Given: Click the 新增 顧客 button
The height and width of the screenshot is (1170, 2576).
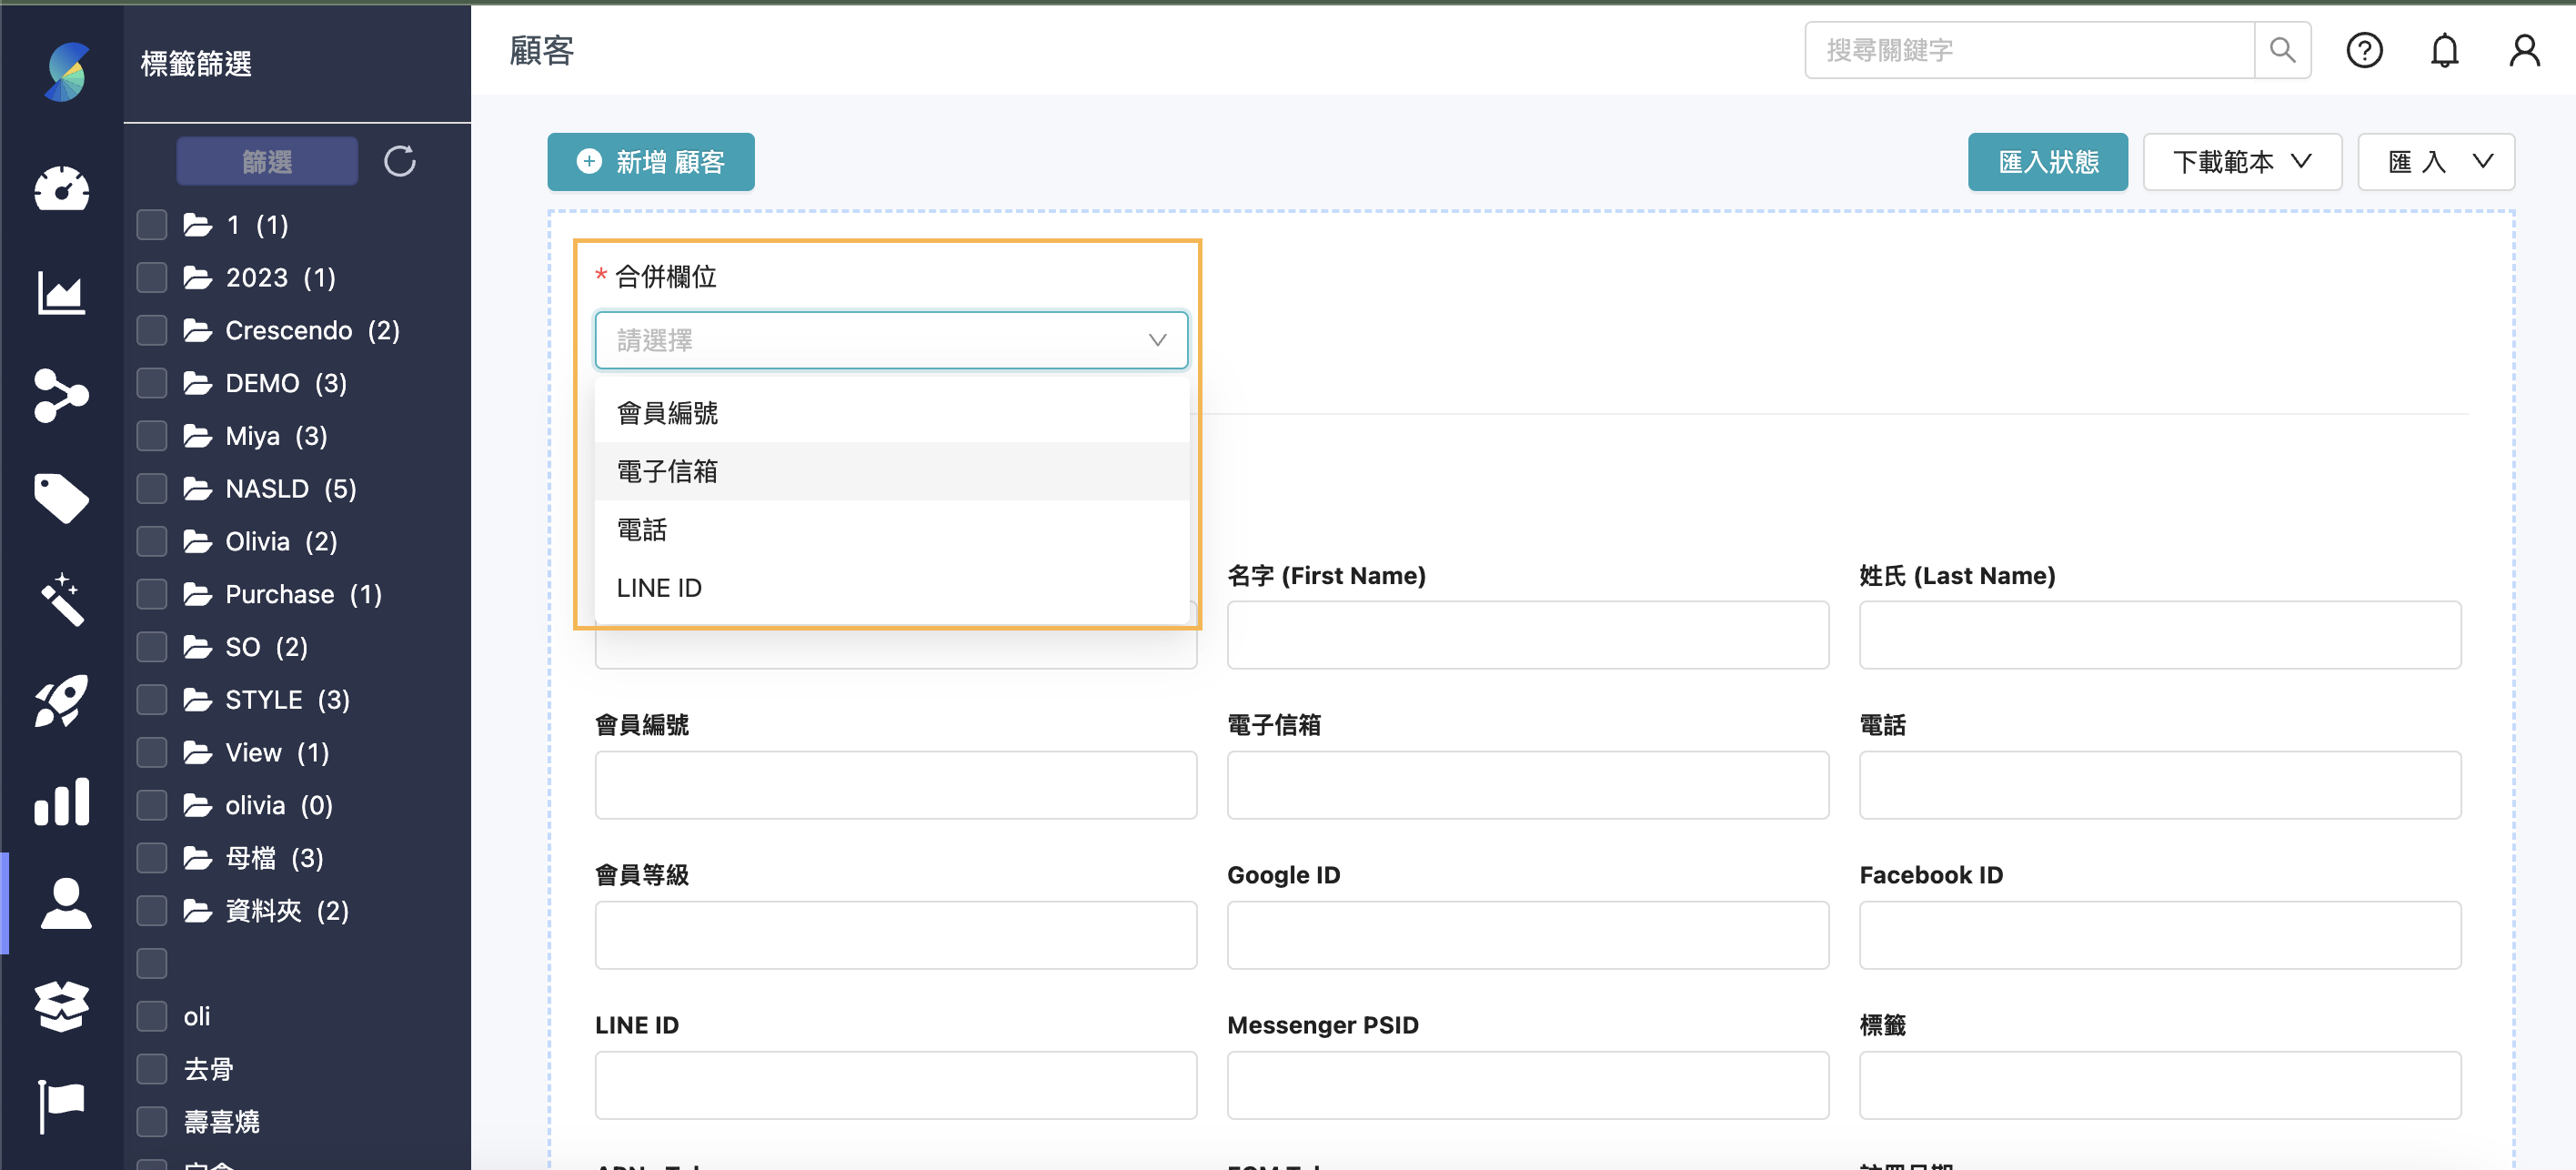Looking at the screenshot, I should pos(650,161).
